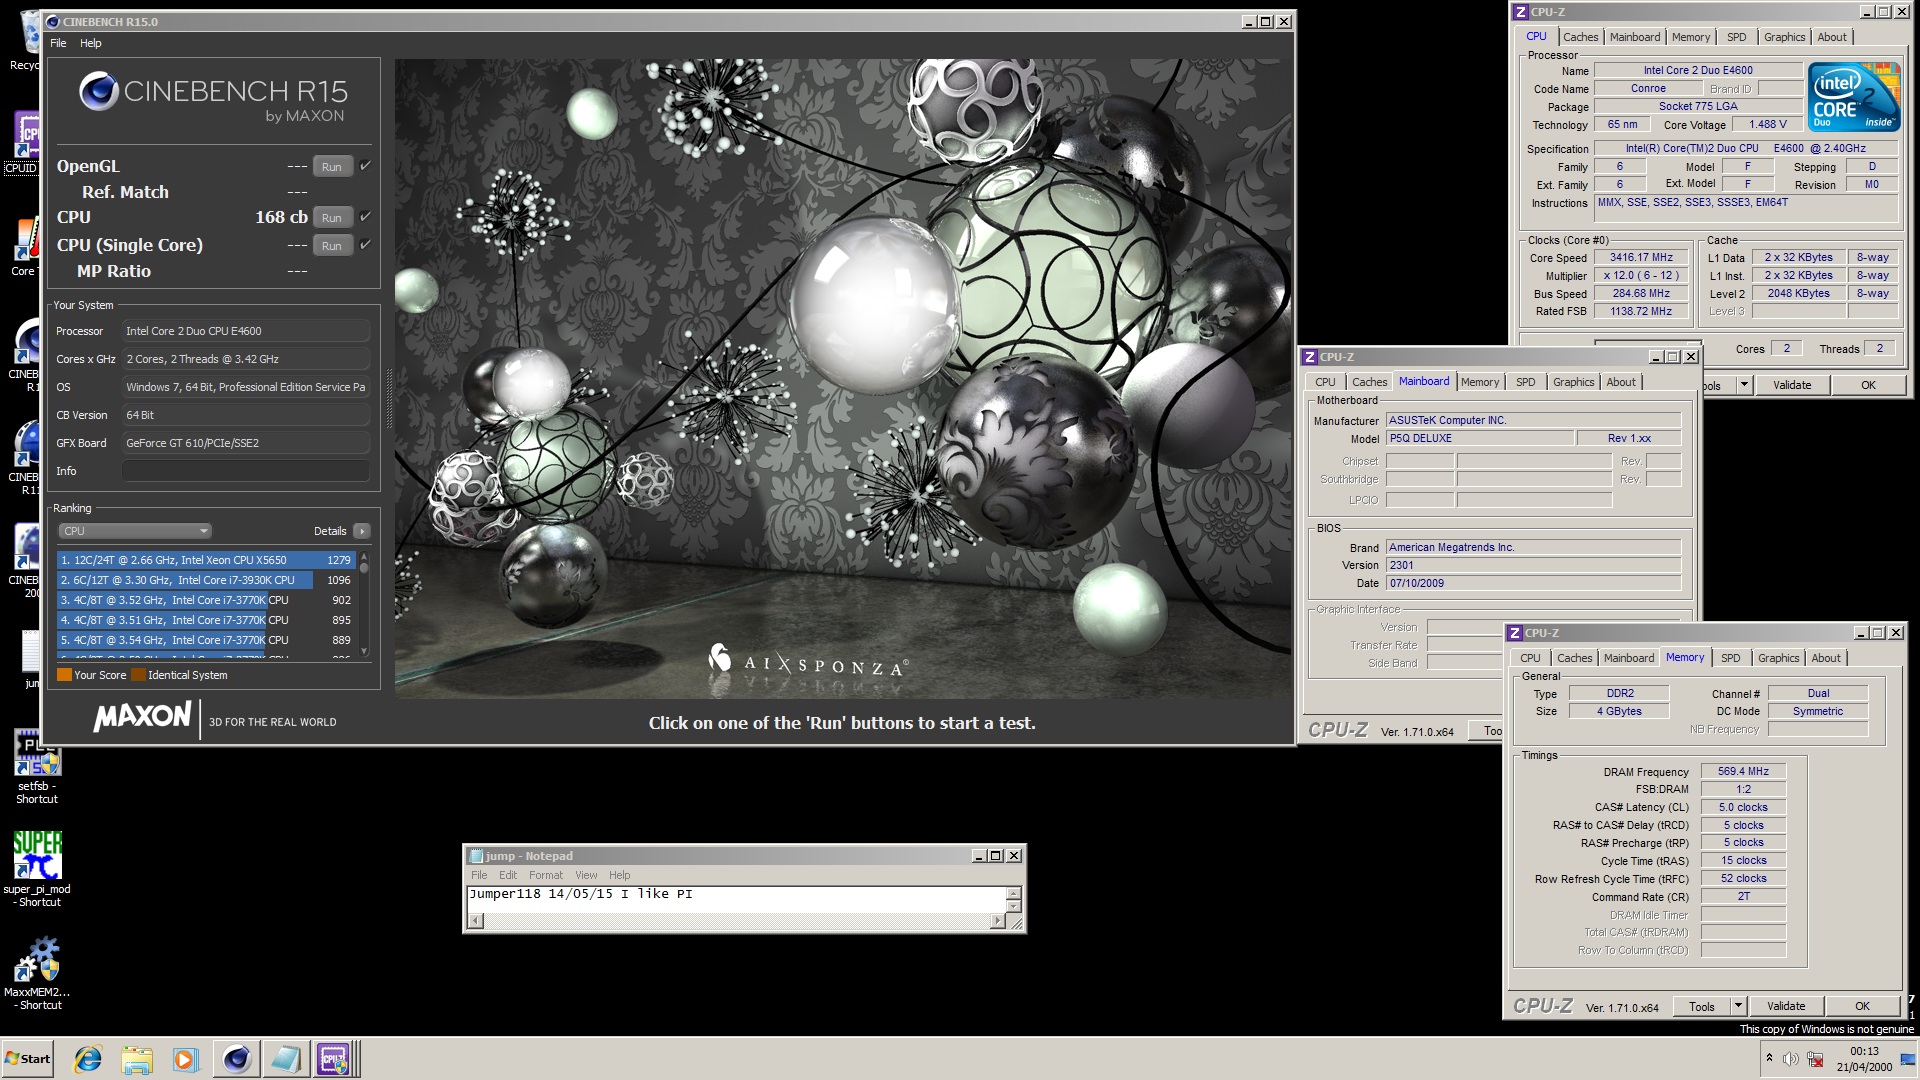Click Validate in the CPU-Z Memory window
1920x1080 pixels.
tap(1786, 1006)
